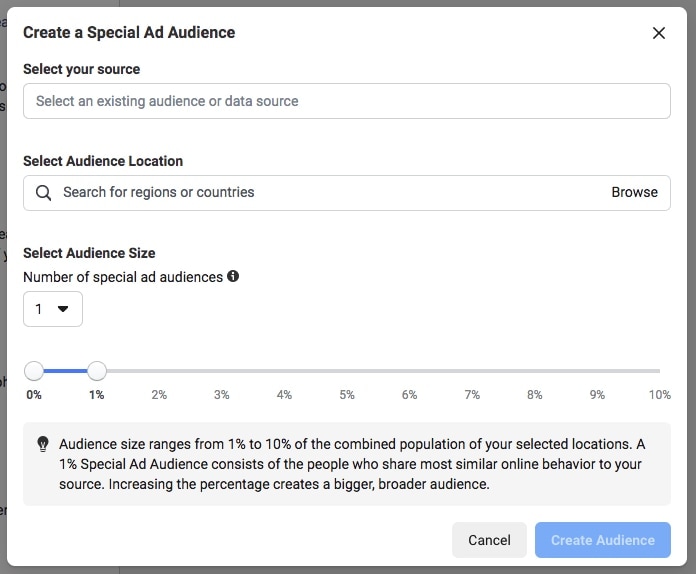This screenshot has height=574, width=696.
Task: Open the number of audiences dropdown
Action: [53, 309]
